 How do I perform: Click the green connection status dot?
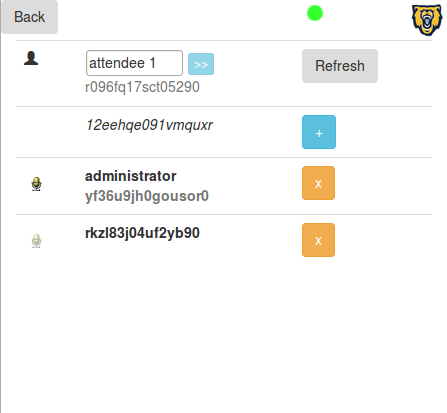point(315,13)
